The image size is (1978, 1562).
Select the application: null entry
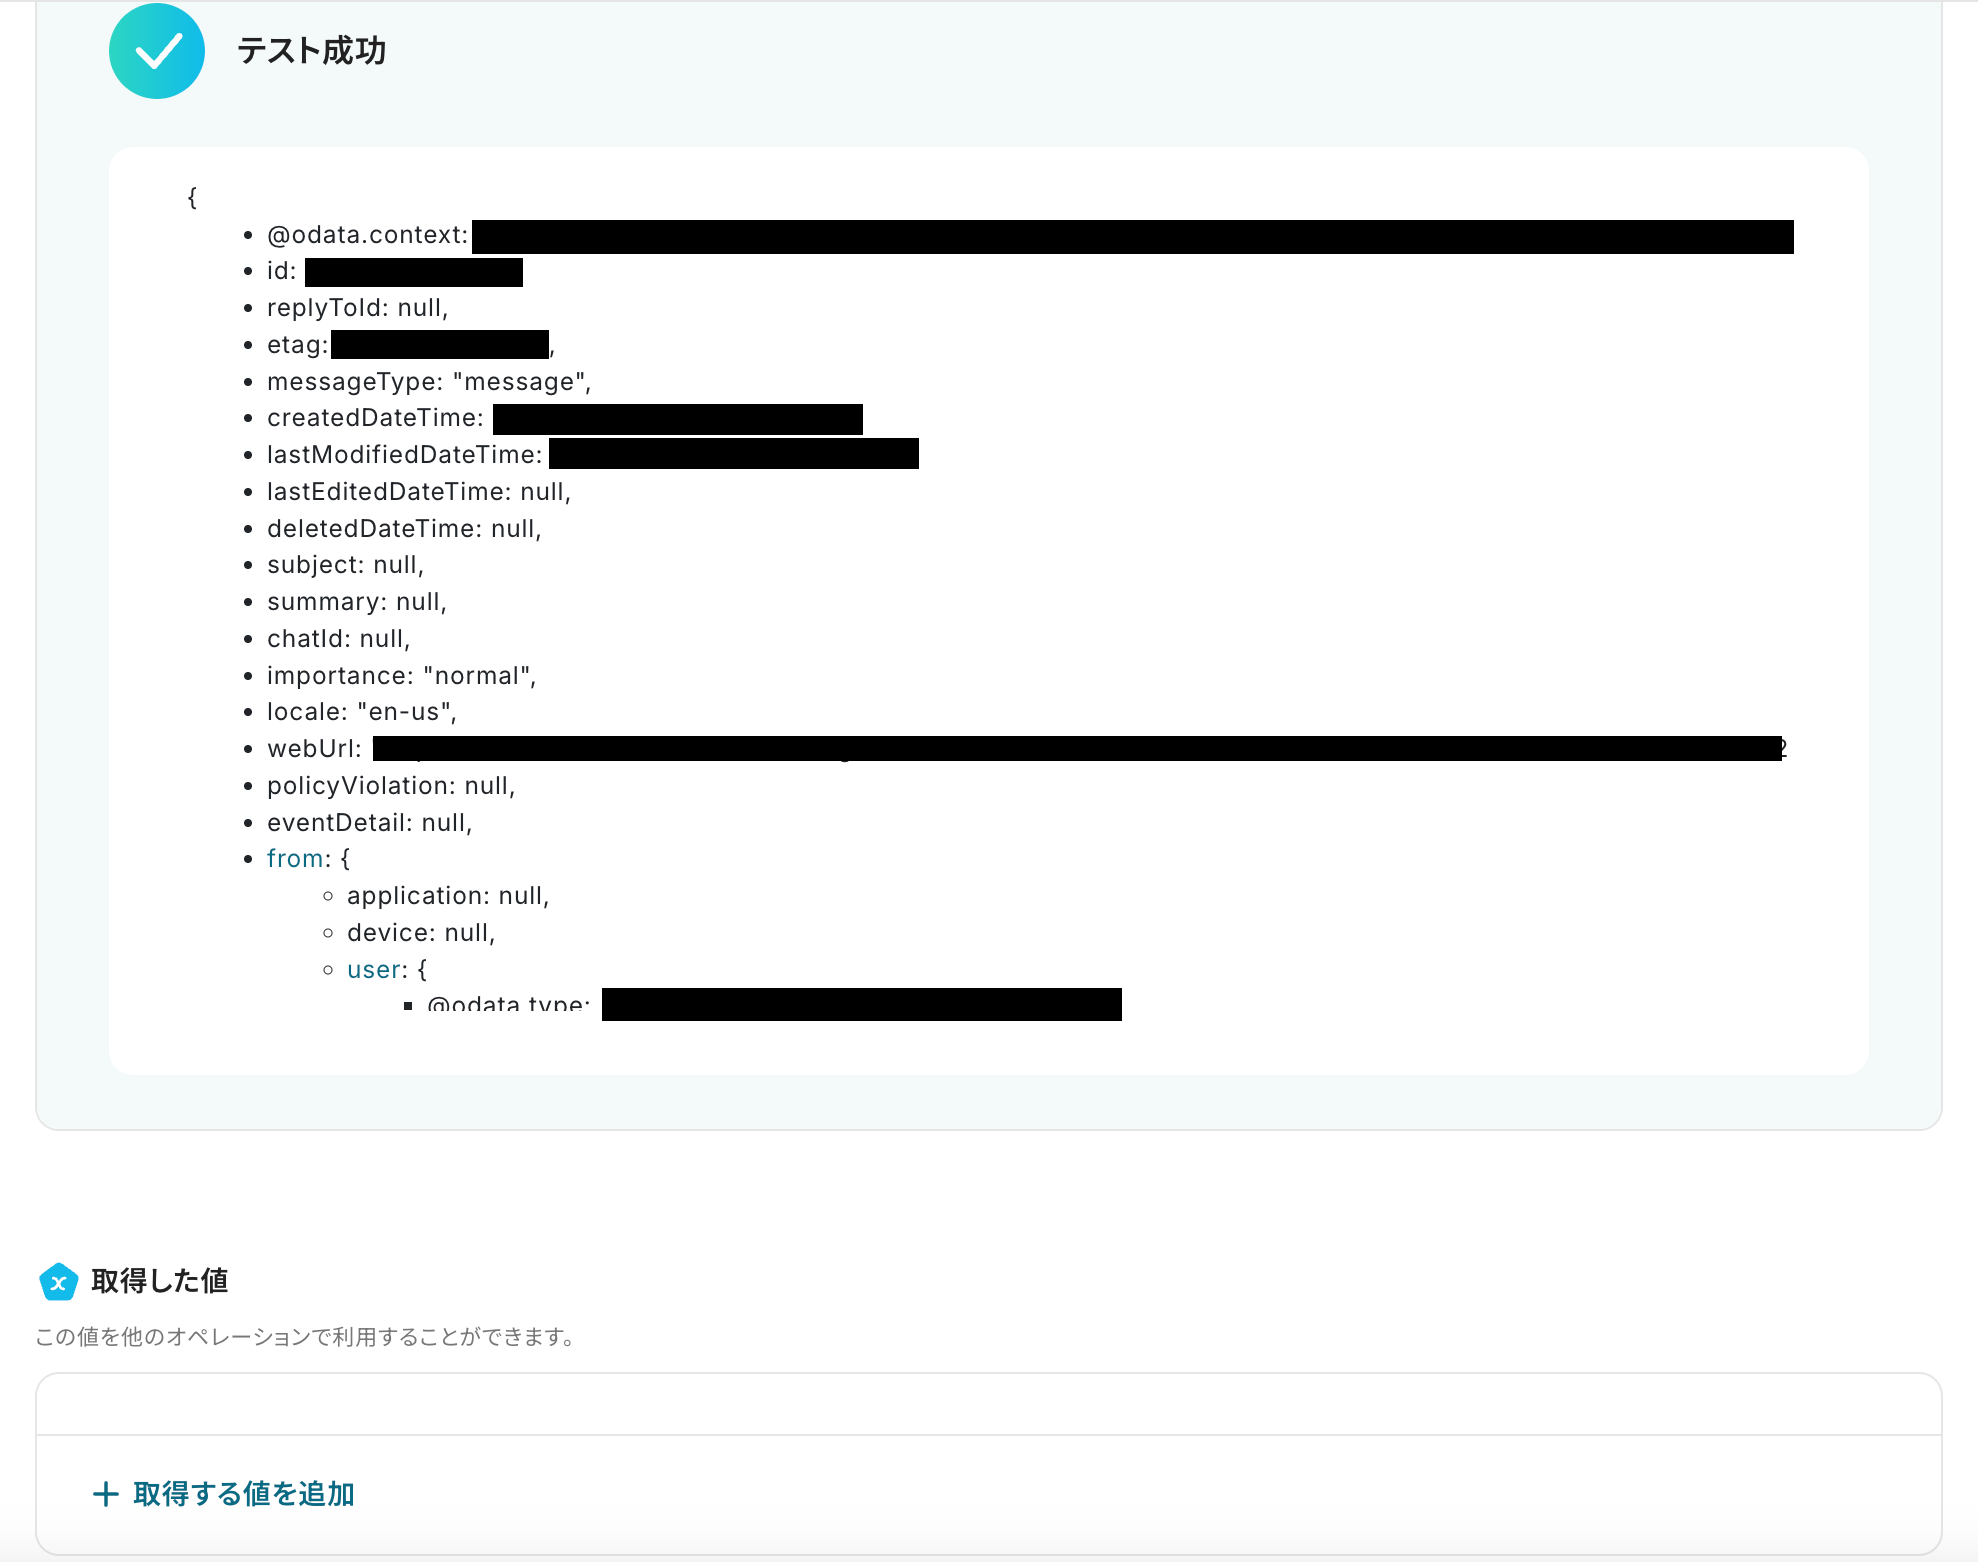point(448,896)
